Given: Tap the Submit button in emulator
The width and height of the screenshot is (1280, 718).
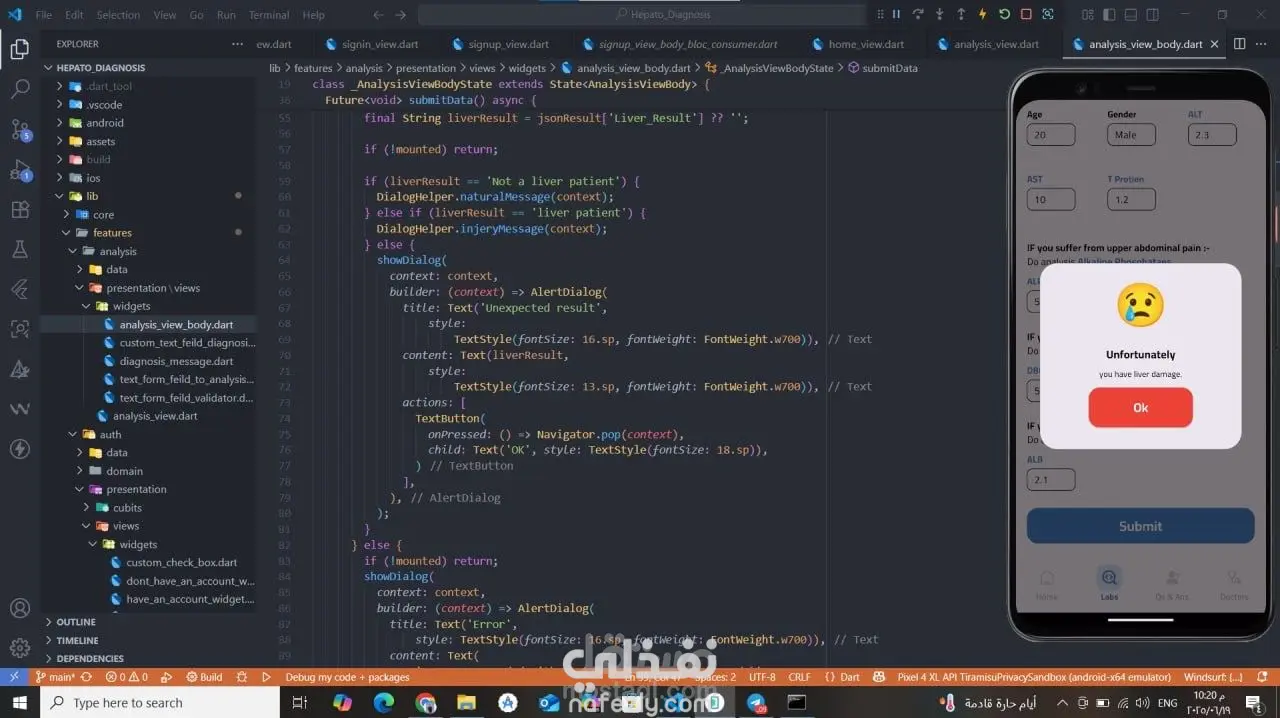Looking at the screenshot, I should click(x=1140, y=526).
